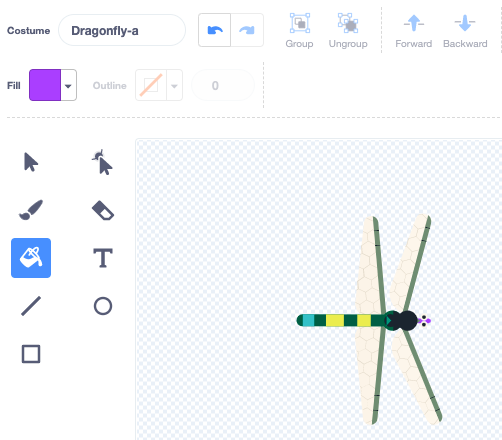Expand the Outline color dropdown arrow
This screenshot has height=440, width=502.
pyautogui.click(x=174, y=85)
